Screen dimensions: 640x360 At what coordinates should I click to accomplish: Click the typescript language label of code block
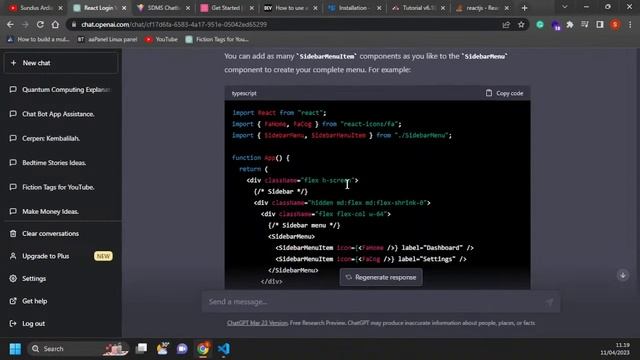244,93
